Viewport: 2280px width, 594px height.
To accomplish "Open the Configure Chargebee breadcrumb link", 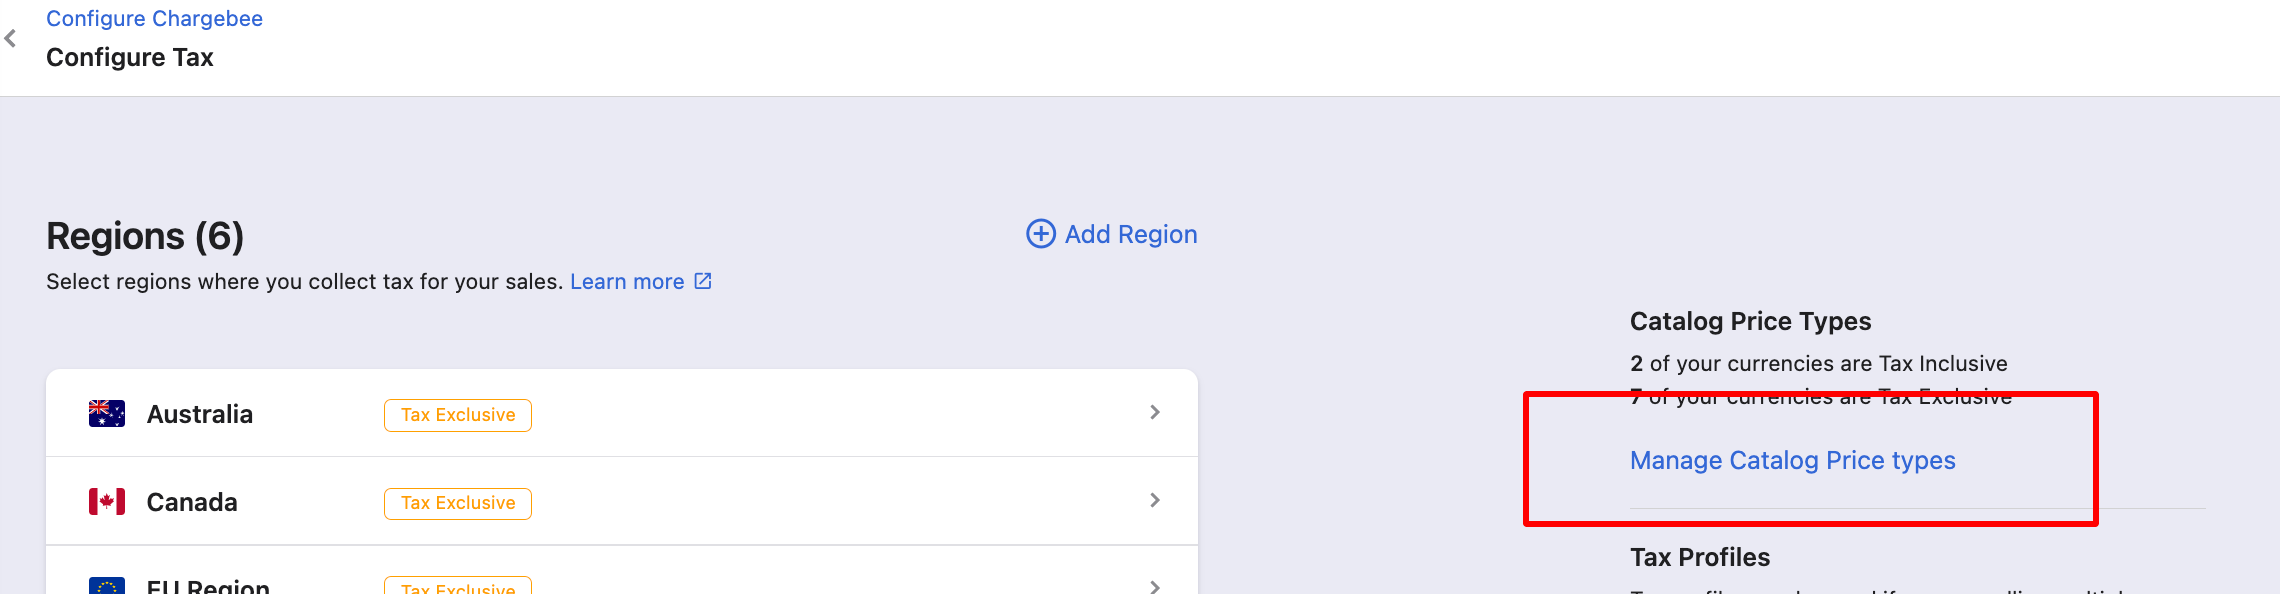I will 154,19.
